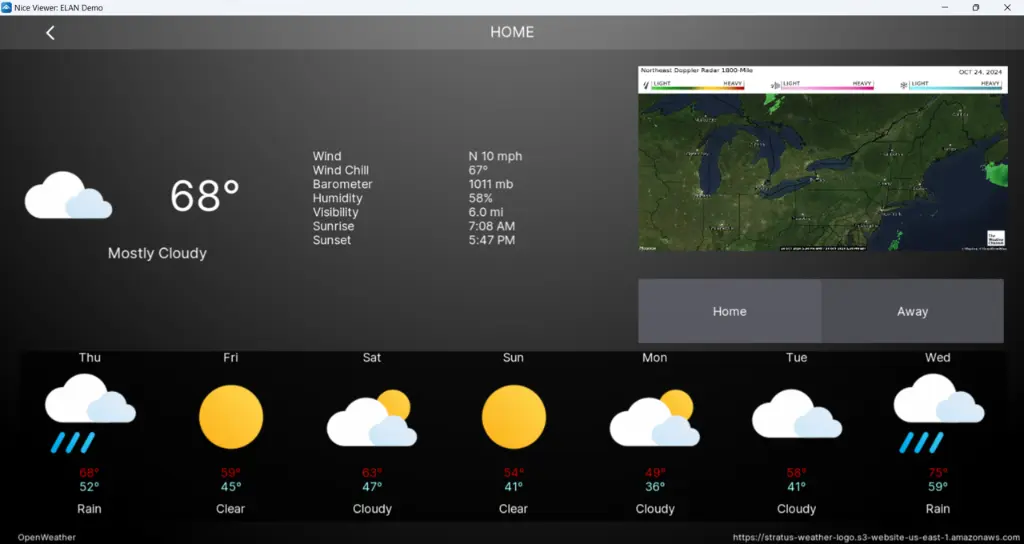Click the Nice Viewer app icon in title bar
Viewport: 1024px width, 544px height.
click(7, 7)
